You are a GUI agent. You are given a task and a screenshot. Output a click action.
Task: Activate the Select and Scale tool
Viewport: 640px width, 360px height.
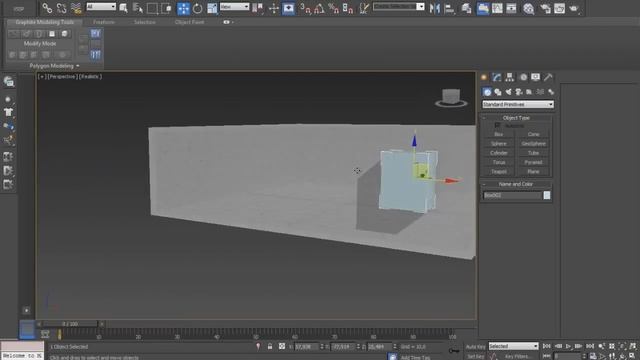coord(212,8)
